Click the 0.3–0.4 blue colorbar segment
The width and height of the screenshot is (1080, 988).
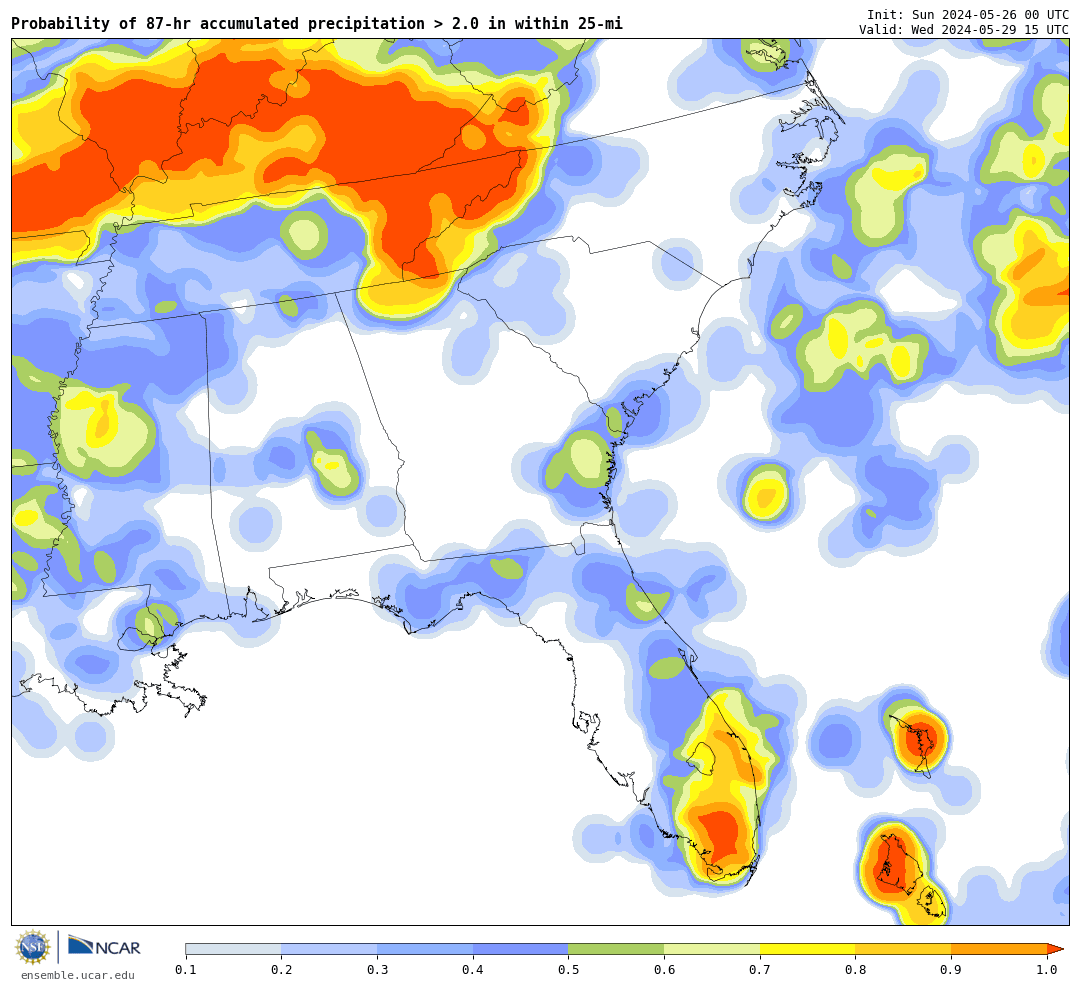coord(425,949)
